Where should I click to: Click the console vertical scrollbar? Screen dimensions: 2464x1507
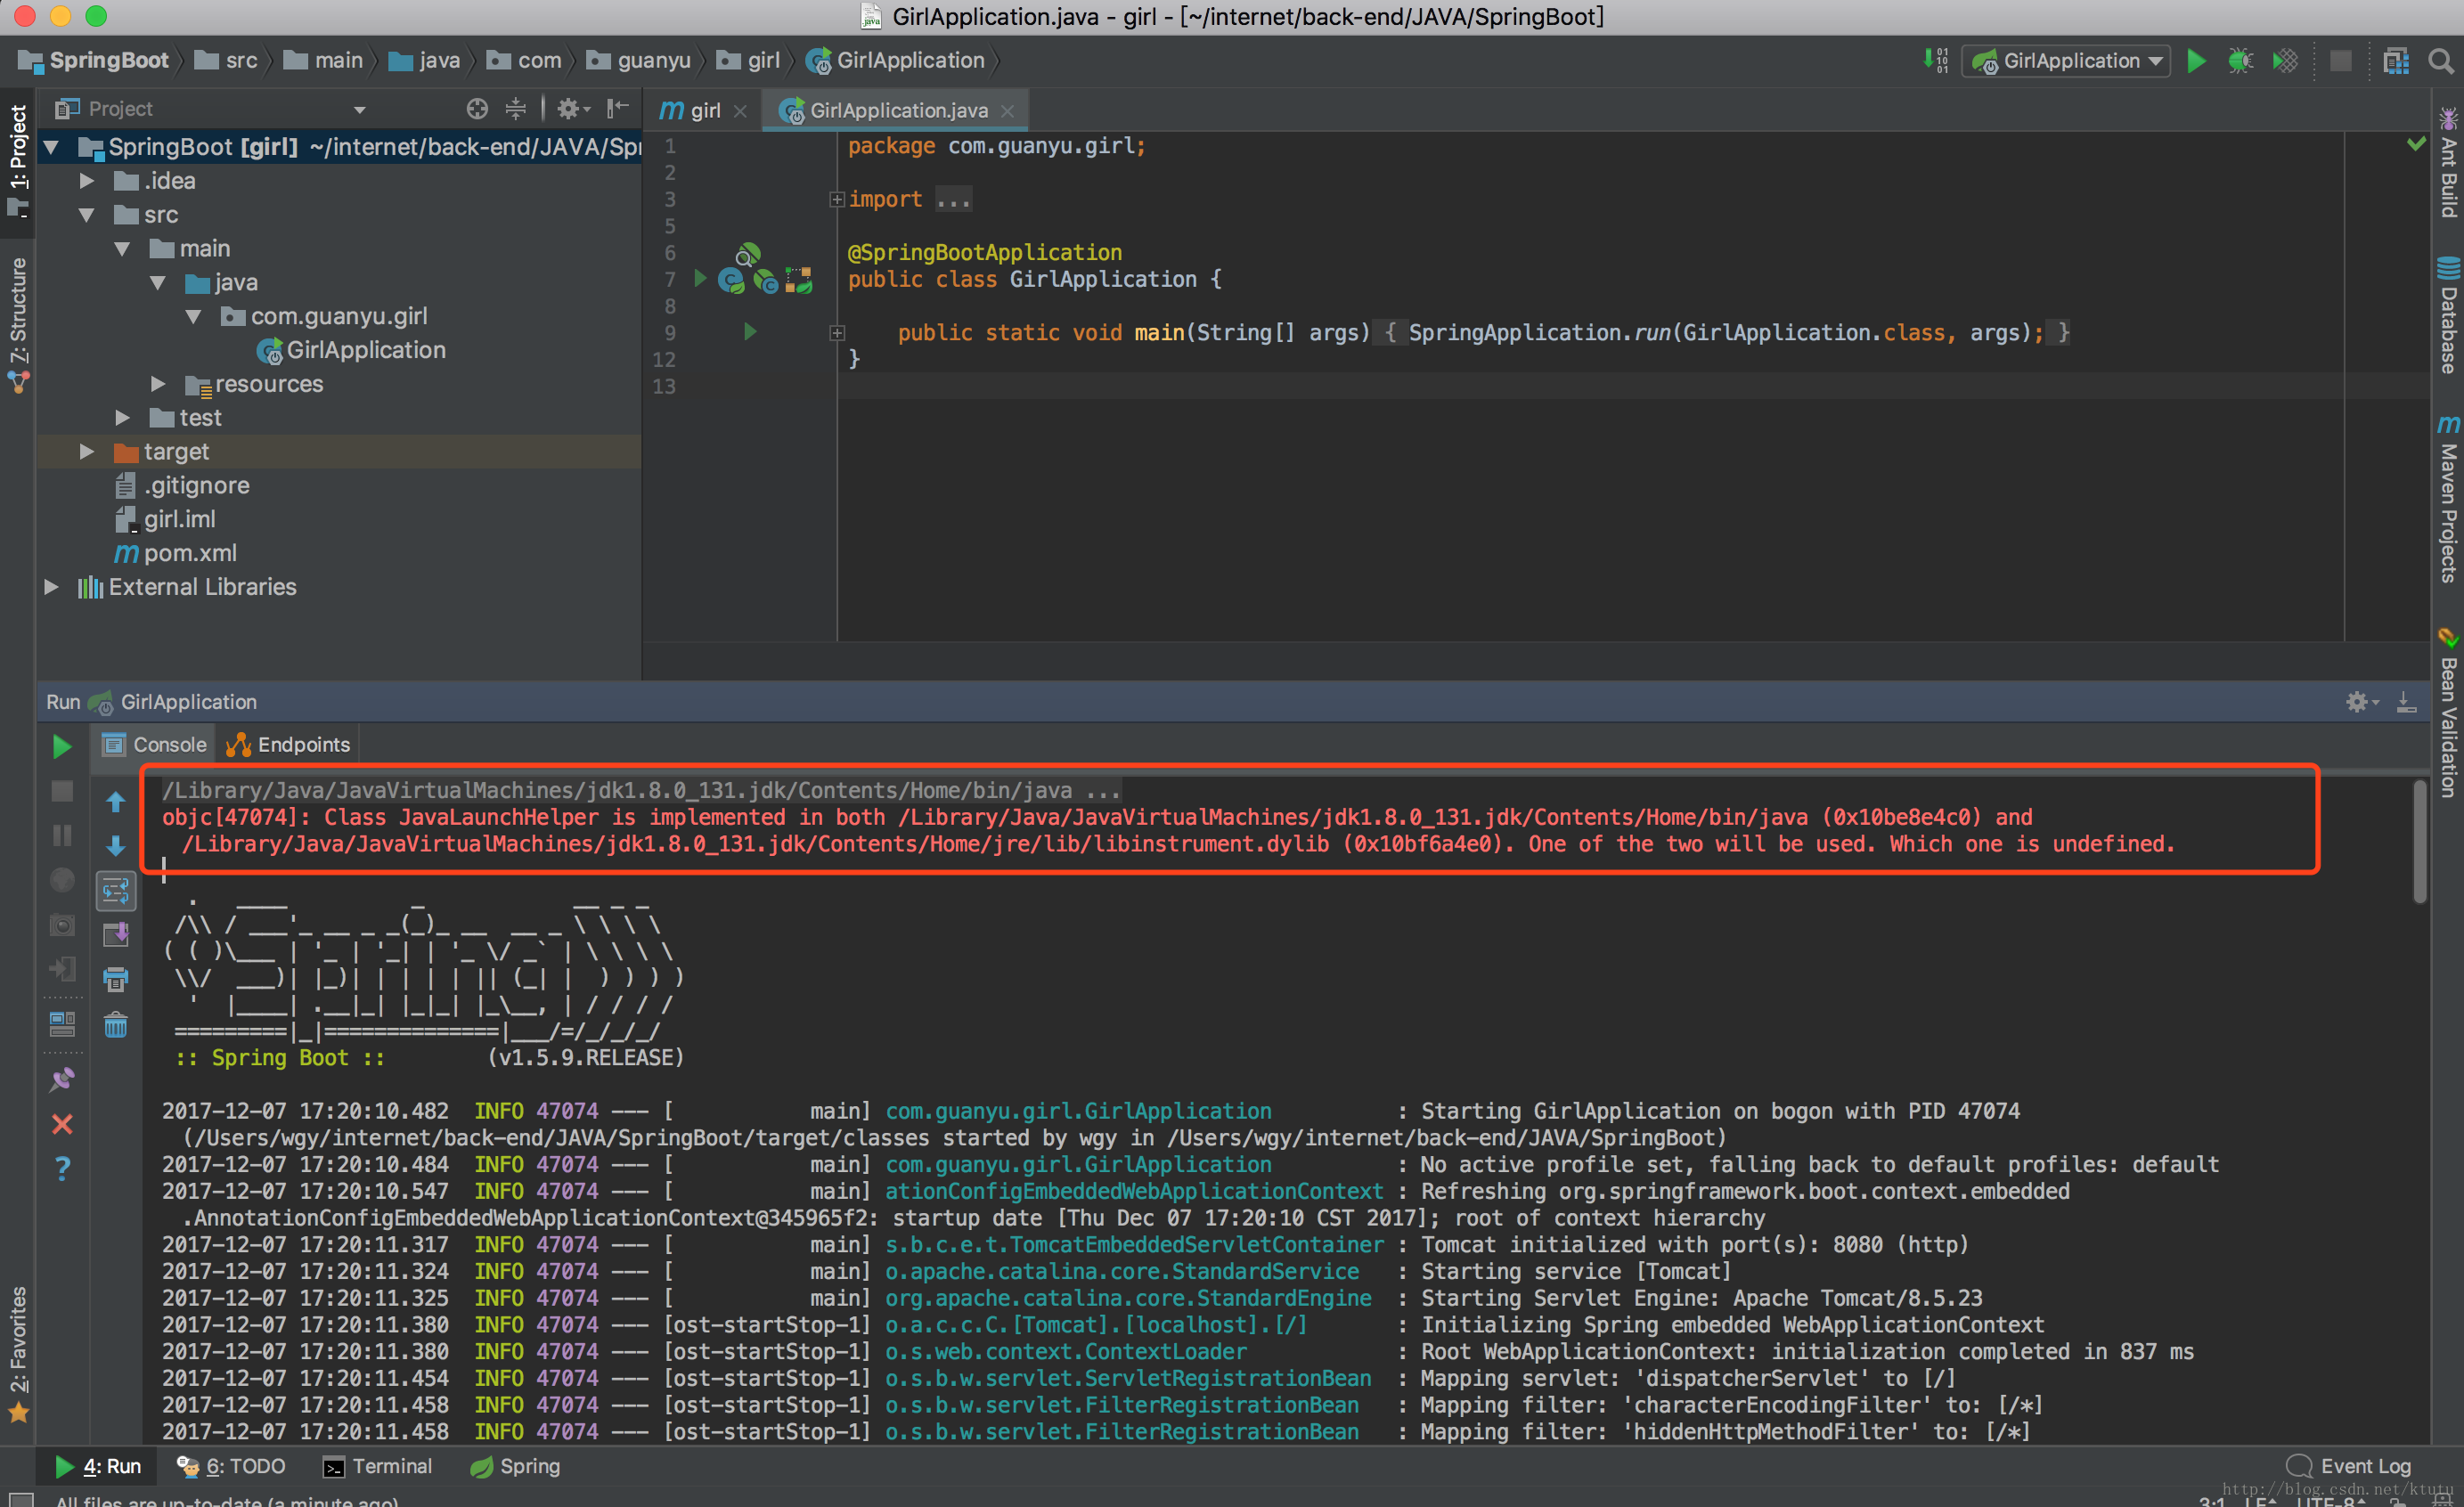coord(2419,842)
